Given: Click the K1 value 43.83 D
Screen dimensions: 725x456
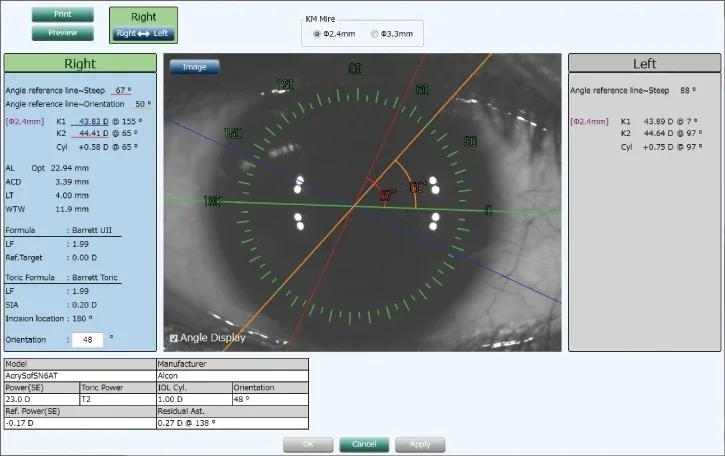Looking at the screenshot, I should coord(93,121).
